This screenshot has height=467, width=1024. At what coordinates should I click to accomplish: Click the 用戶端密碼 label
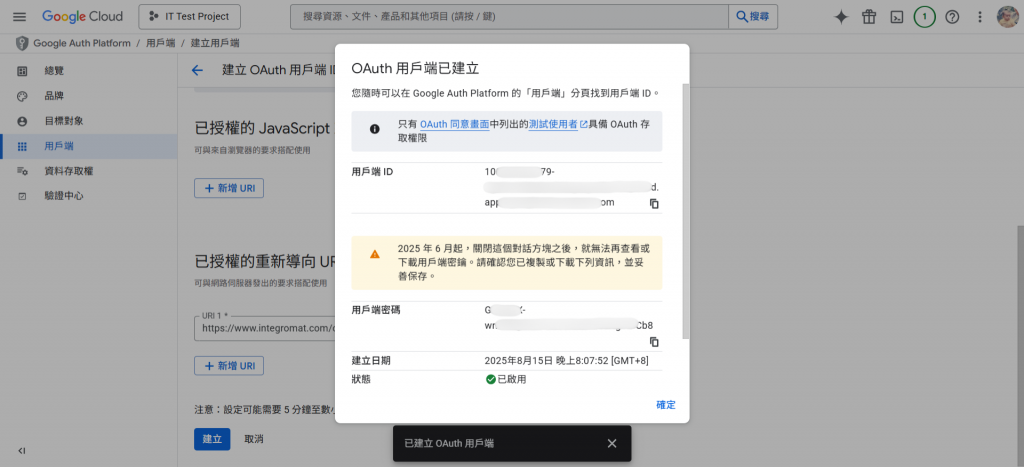(376, 310)
